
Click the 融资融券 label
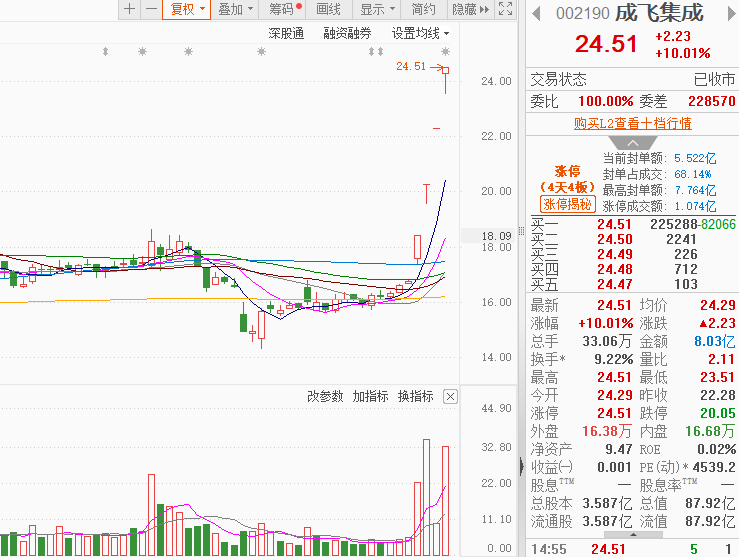pyautogui.click(x=347, y=33)
